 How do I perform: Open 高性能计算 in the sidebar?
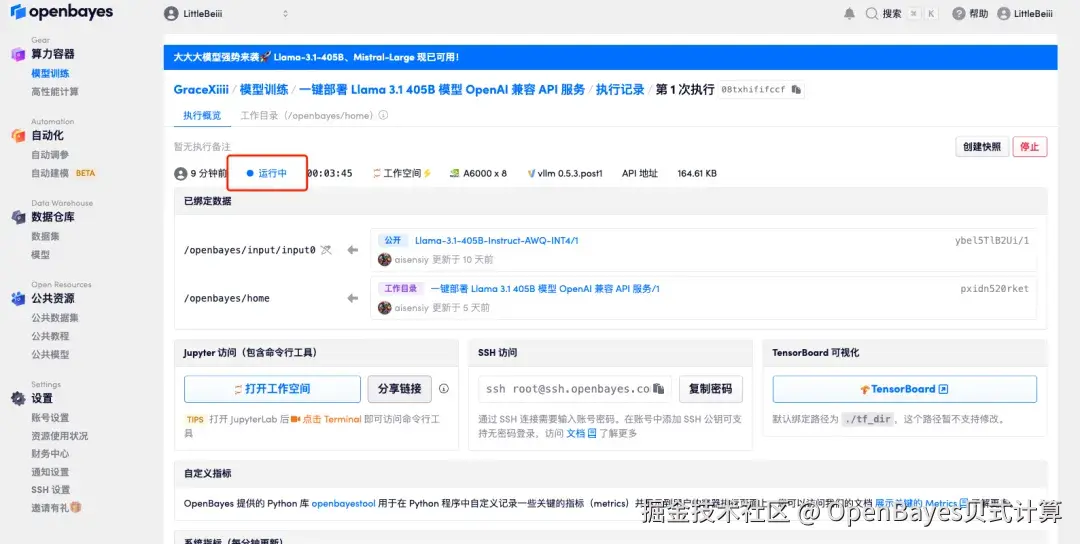click(55, 92)
